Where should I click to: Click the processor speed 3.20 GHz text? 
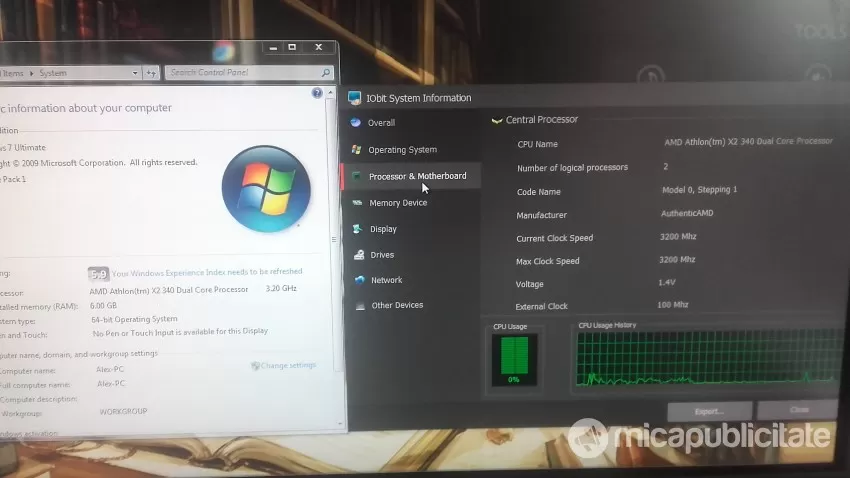[281, 288]
